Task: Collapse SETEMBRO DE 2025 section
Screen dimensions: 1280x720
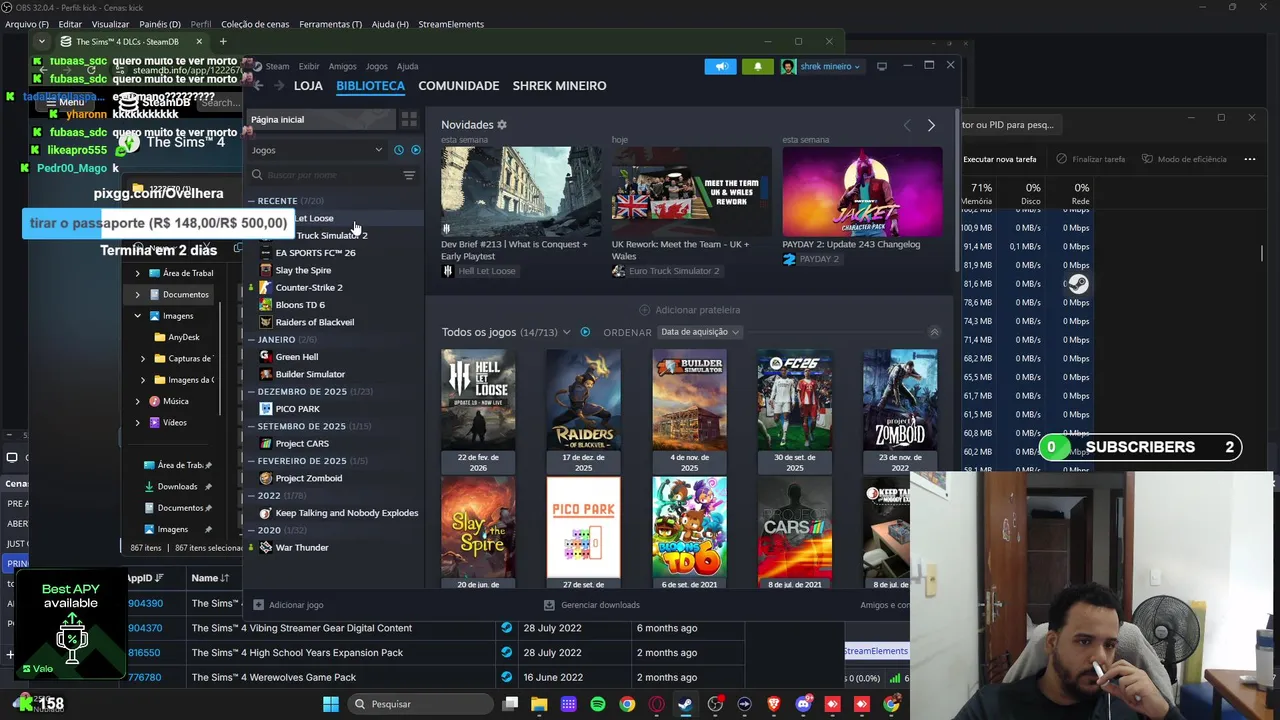Action: (x=252, y=426)
